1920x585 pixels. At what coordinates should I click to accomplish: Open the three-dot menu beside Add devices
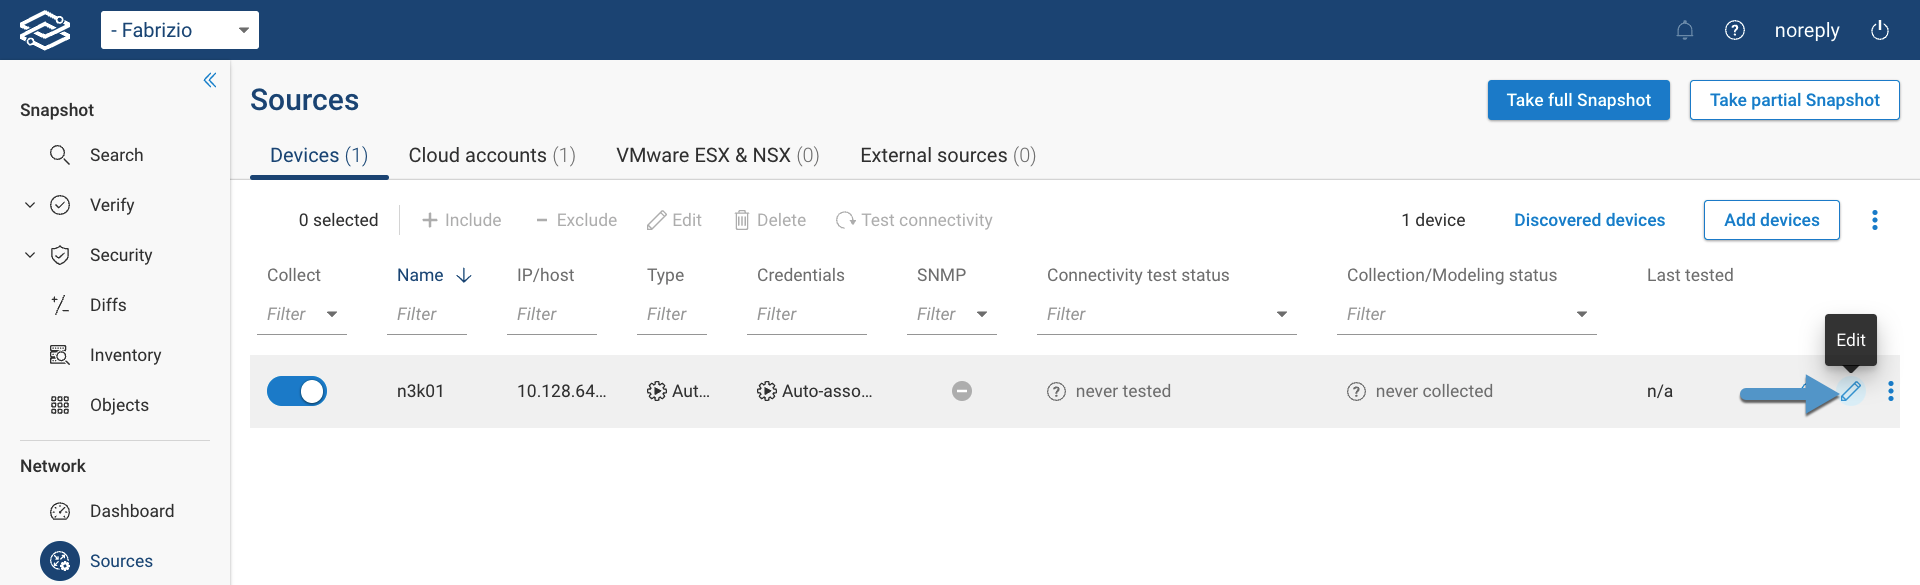[x=1875, y=220]
